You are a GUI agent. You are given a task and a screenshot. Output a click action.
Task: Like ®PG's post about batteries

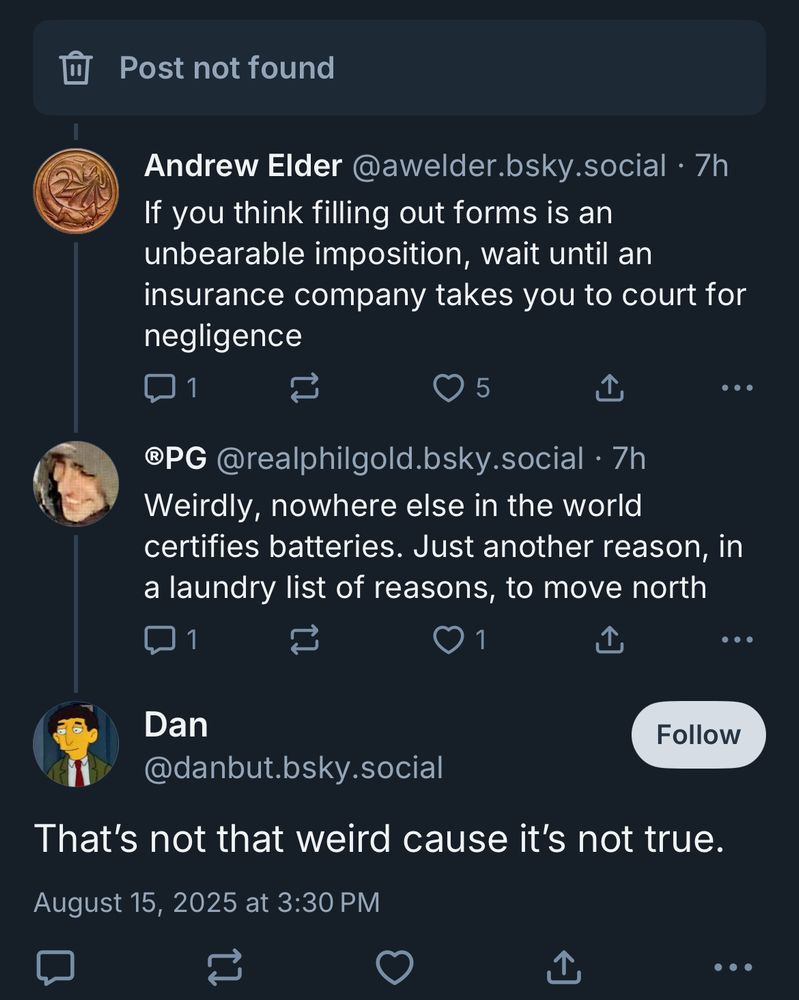pyautogui.click(x=448, y=640)
